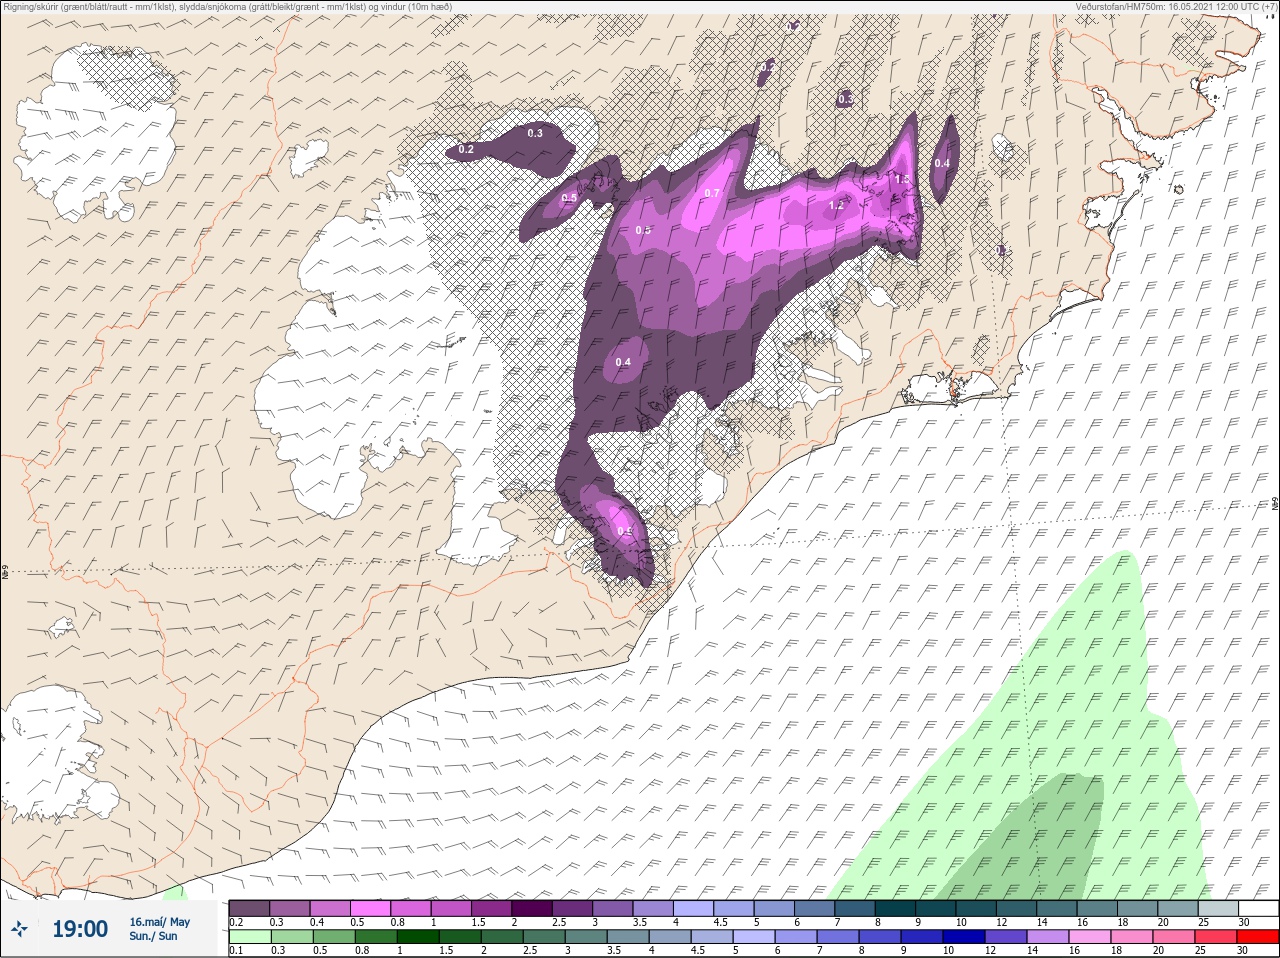Select the navy blue rain swatch labeled 10

(x=963, y=937)
